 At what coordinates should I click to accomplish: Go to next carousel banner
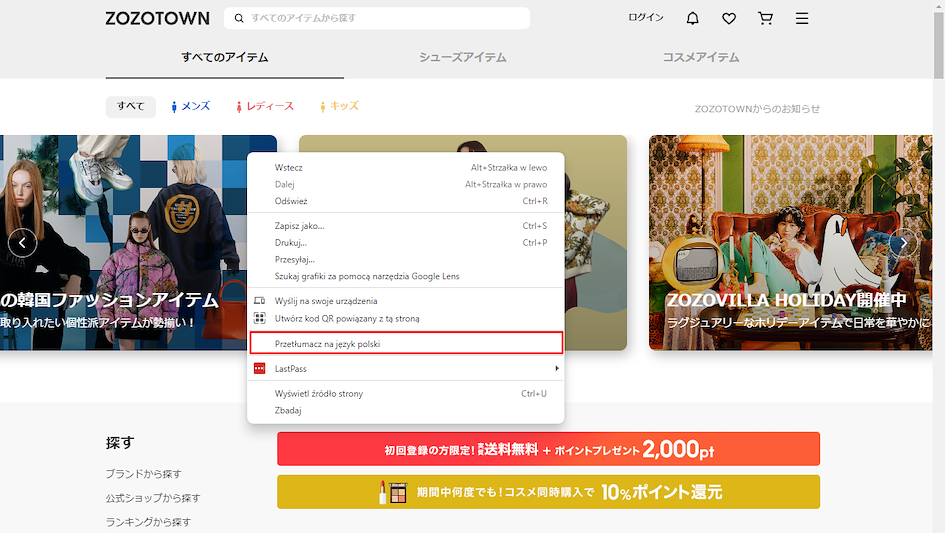pos(903,243)
